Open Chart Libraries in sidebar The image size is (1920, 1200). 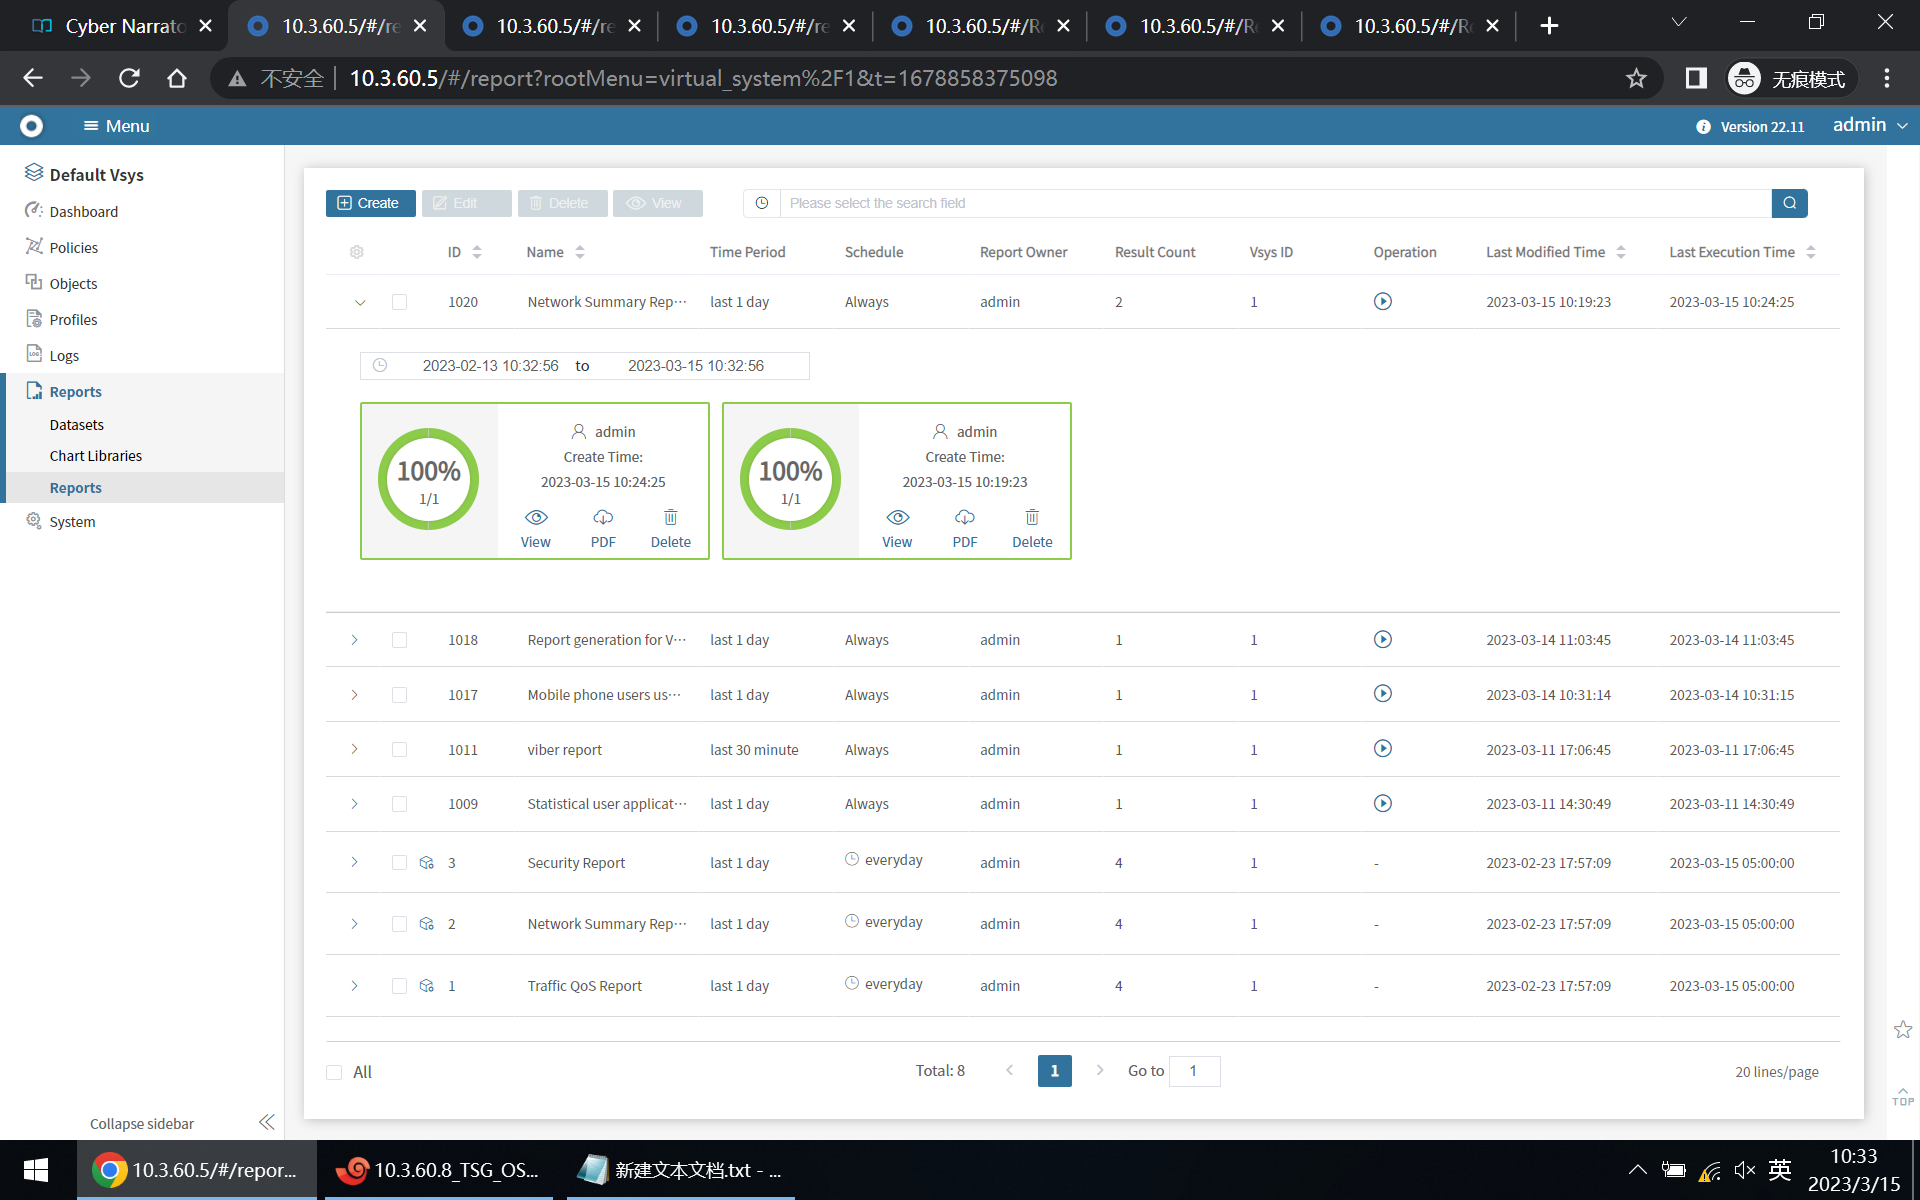(96, 456)
